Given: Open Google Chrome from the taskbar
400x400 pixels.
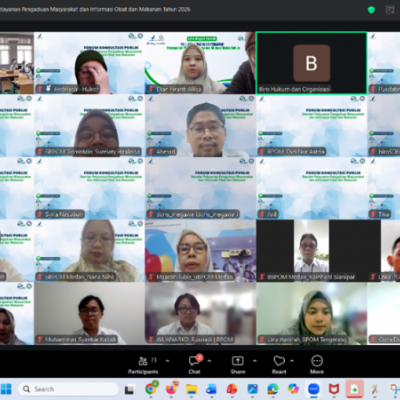Looking at the screenshot, I should tap(151, 389).
